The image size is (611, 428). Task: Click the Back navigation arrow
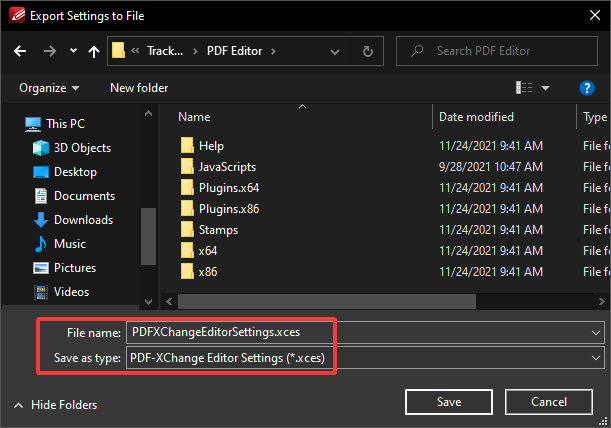(20, 50)
